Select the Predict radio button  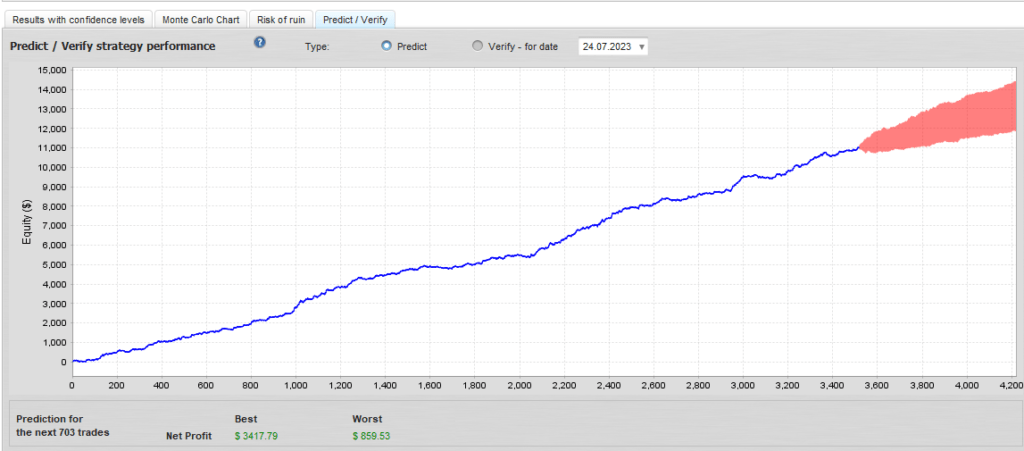point(387,46)
